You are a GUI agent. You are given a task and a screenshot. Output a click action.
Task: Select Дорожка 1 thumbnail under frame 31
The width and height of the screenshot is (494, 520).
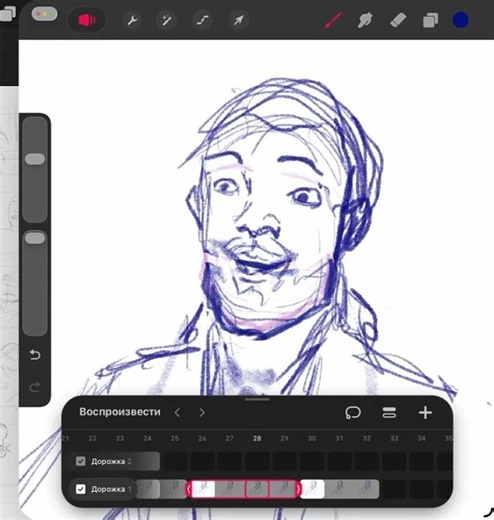[x=338, y=489]
